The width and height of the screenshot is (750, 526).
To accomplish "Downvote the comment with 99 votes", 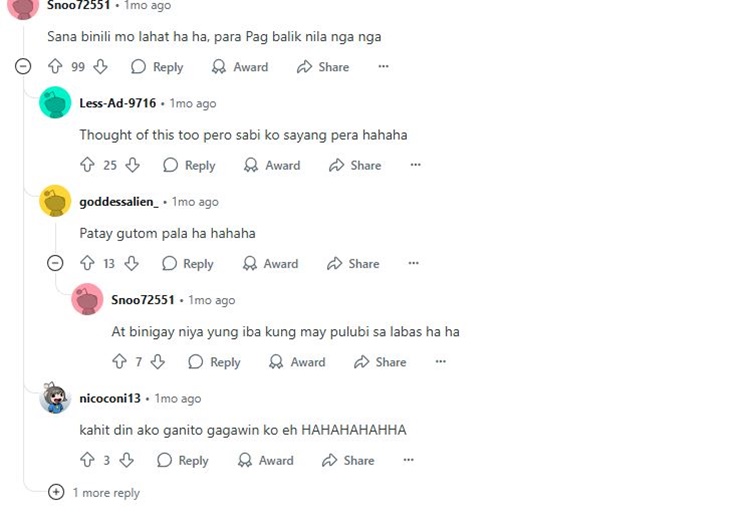I will (x=100, y=66).
